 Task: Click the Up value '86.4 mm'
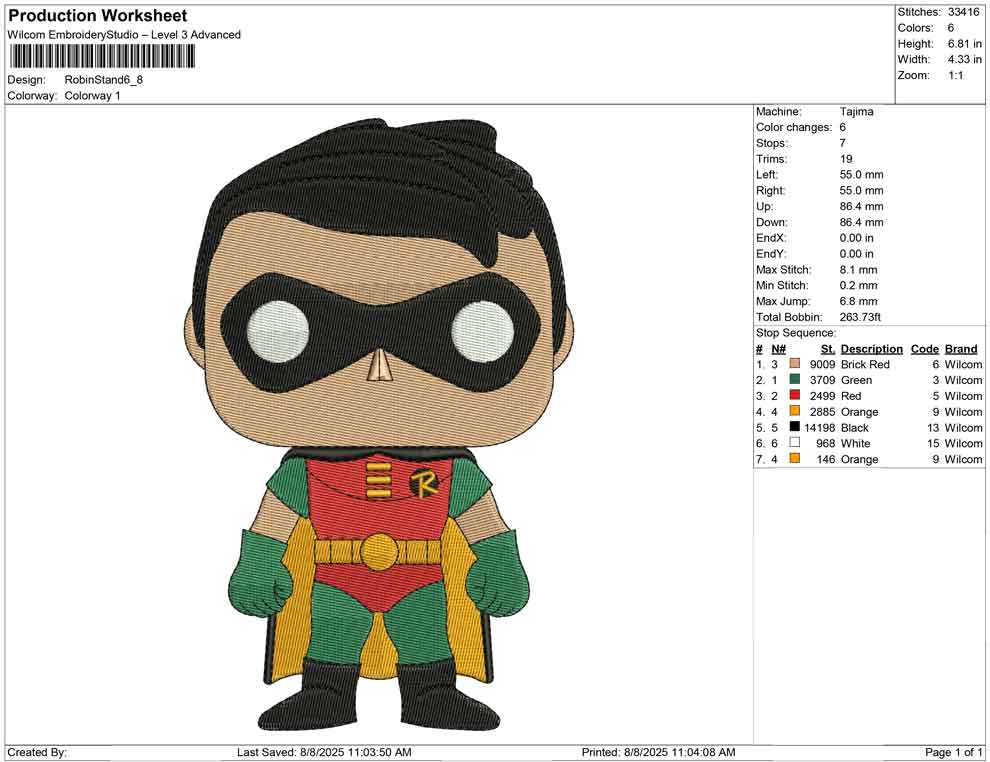861,206
